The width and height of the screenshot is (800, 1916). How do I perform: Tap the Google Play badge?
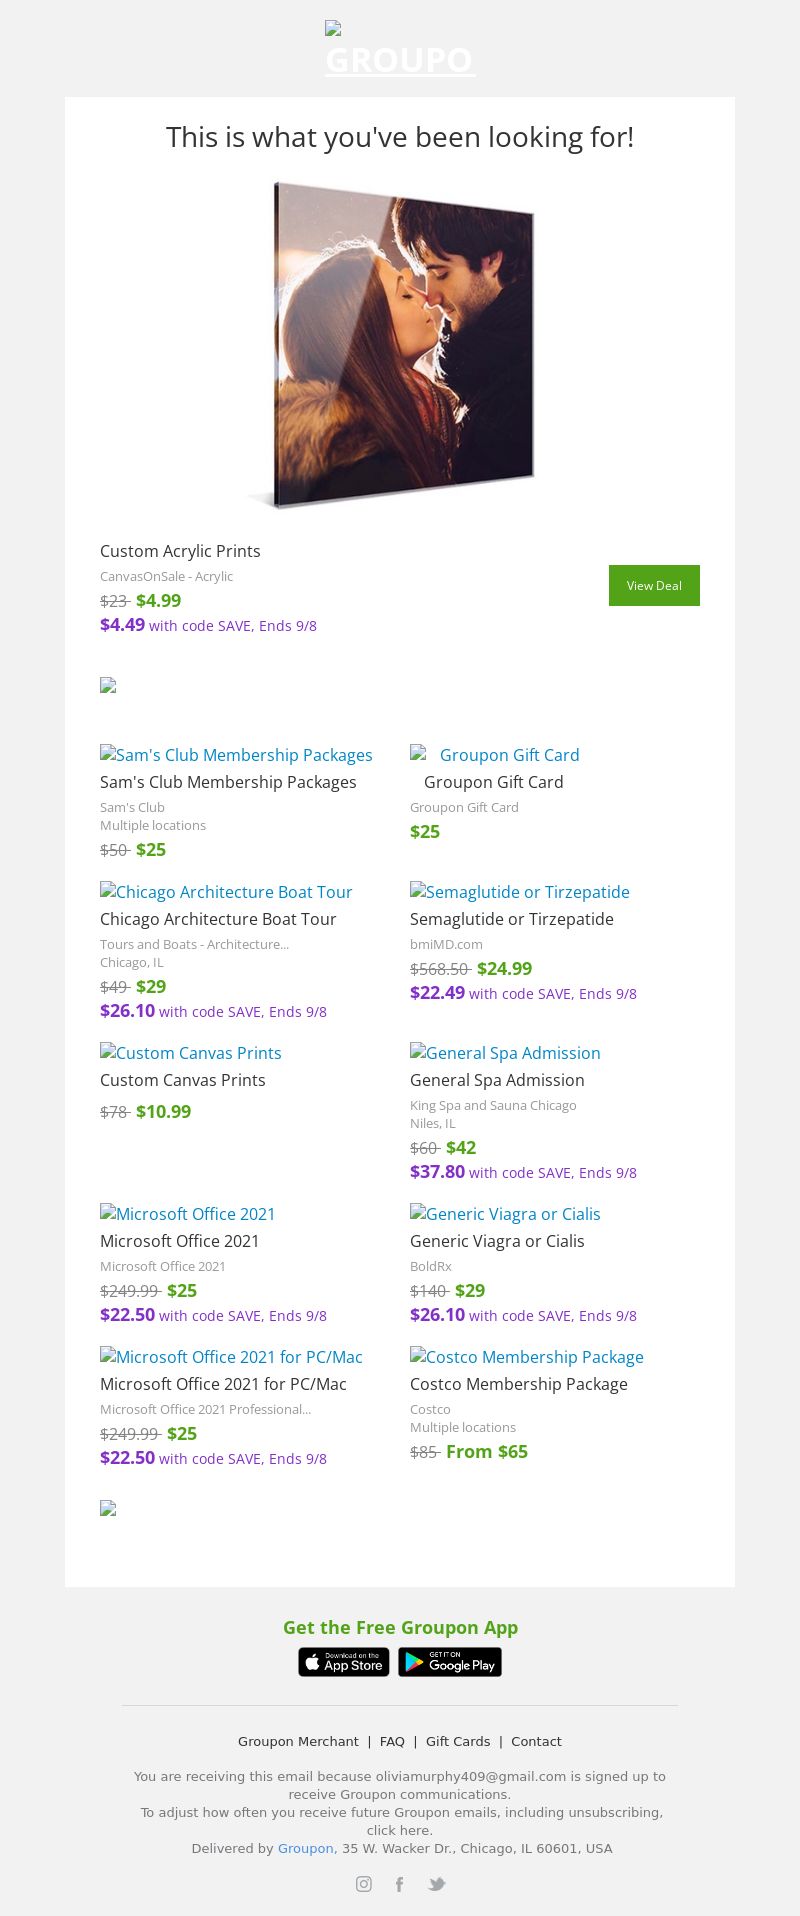tap(450, 1662)
